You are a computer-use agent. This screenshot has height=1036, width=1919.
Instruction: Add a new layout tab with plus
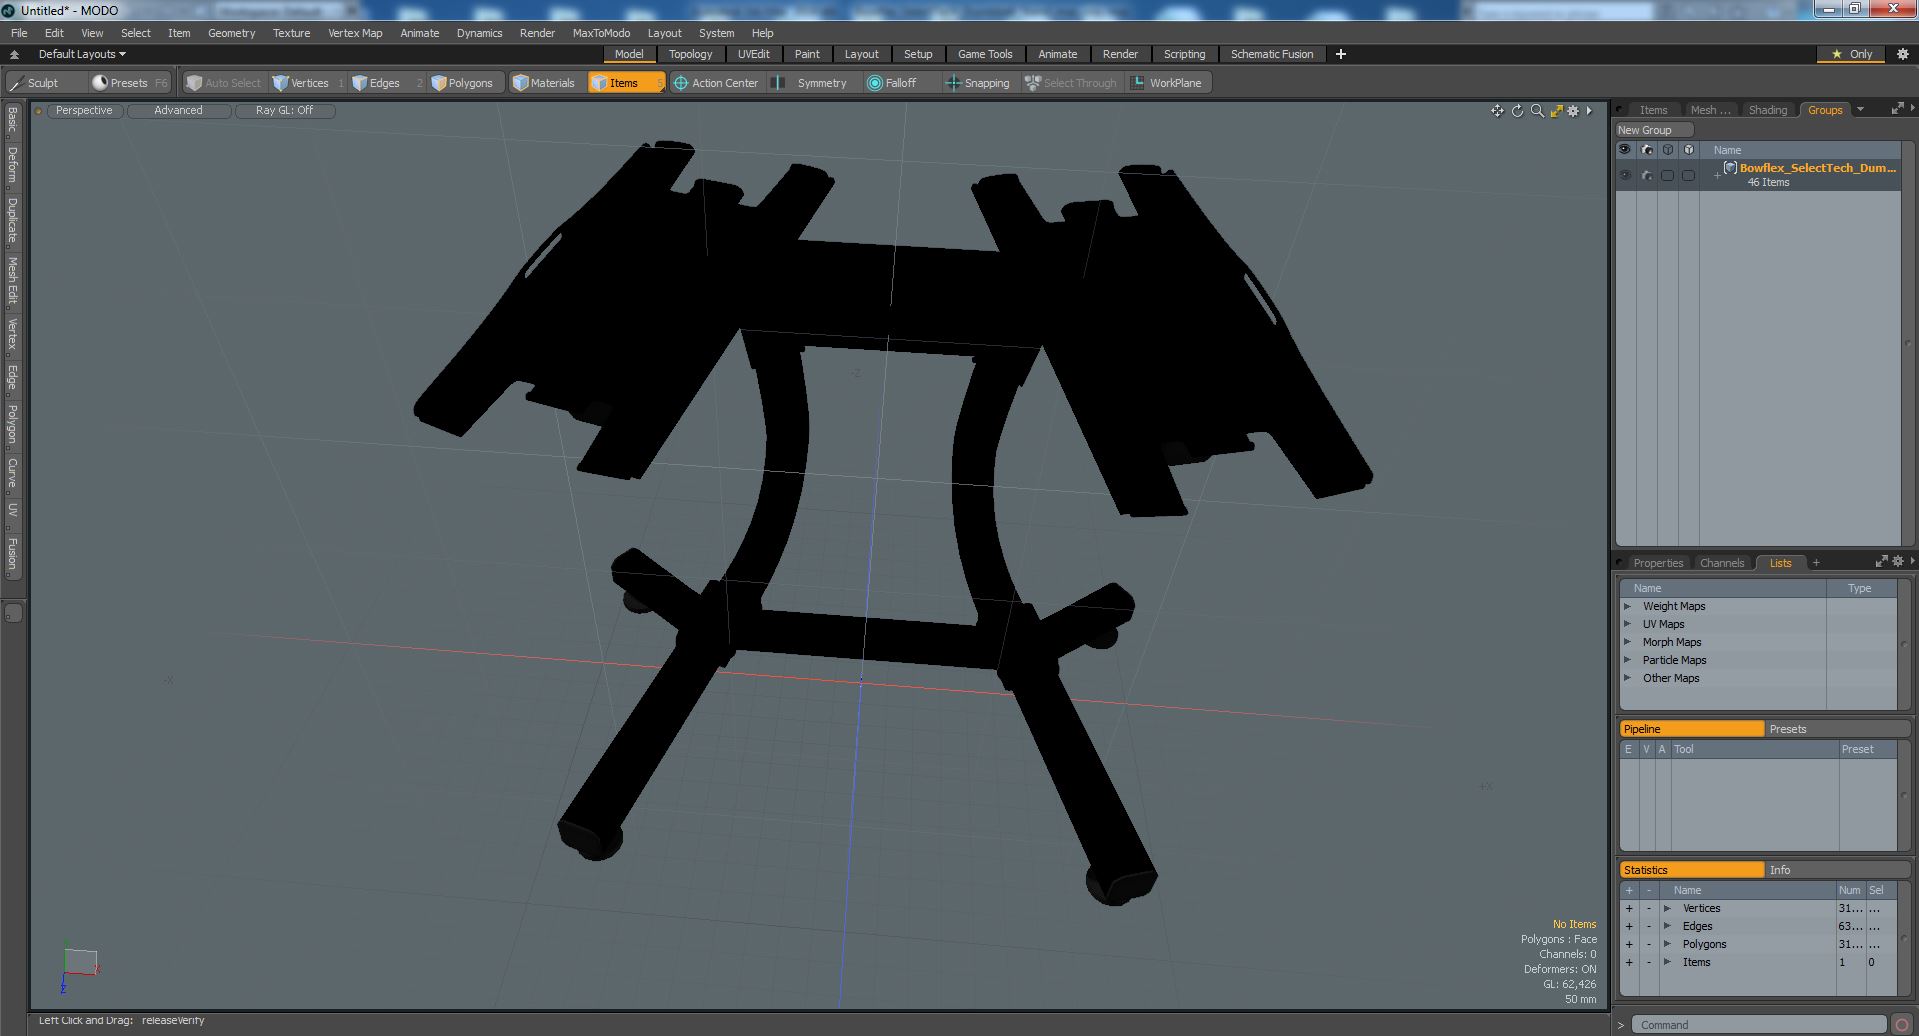(x=1341, y=54)
